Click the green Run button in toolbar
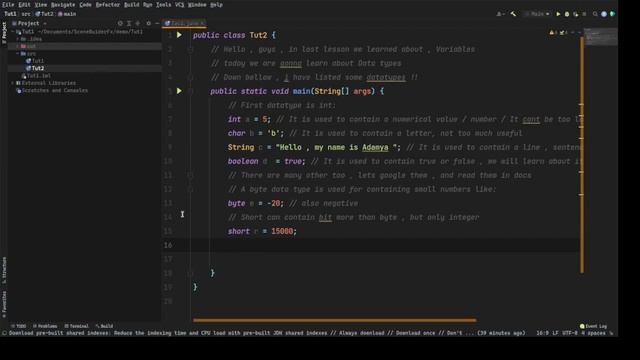This screenshot has height=360, width=640. tap(558, 14)
